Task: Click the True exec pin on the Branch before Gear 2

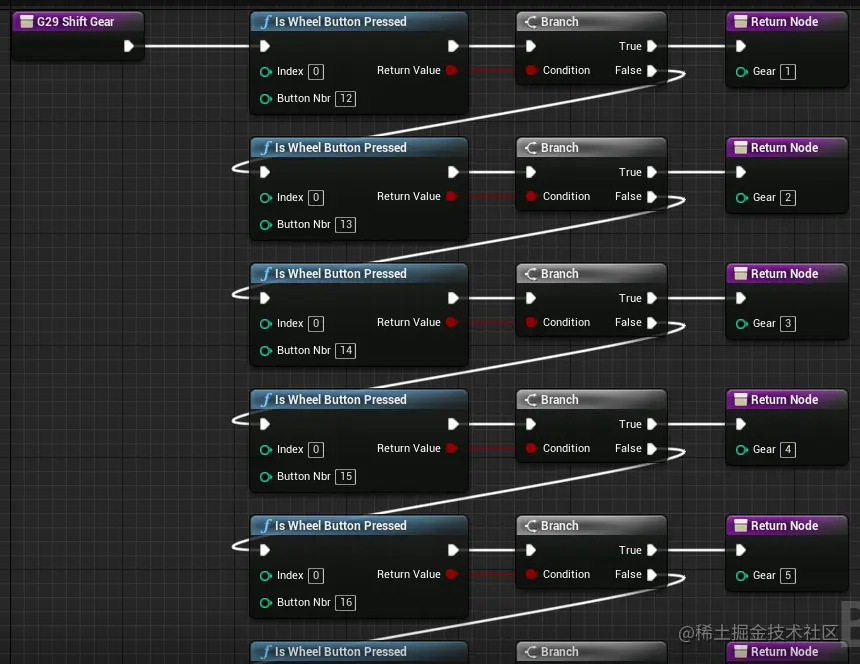Action: 652,172
